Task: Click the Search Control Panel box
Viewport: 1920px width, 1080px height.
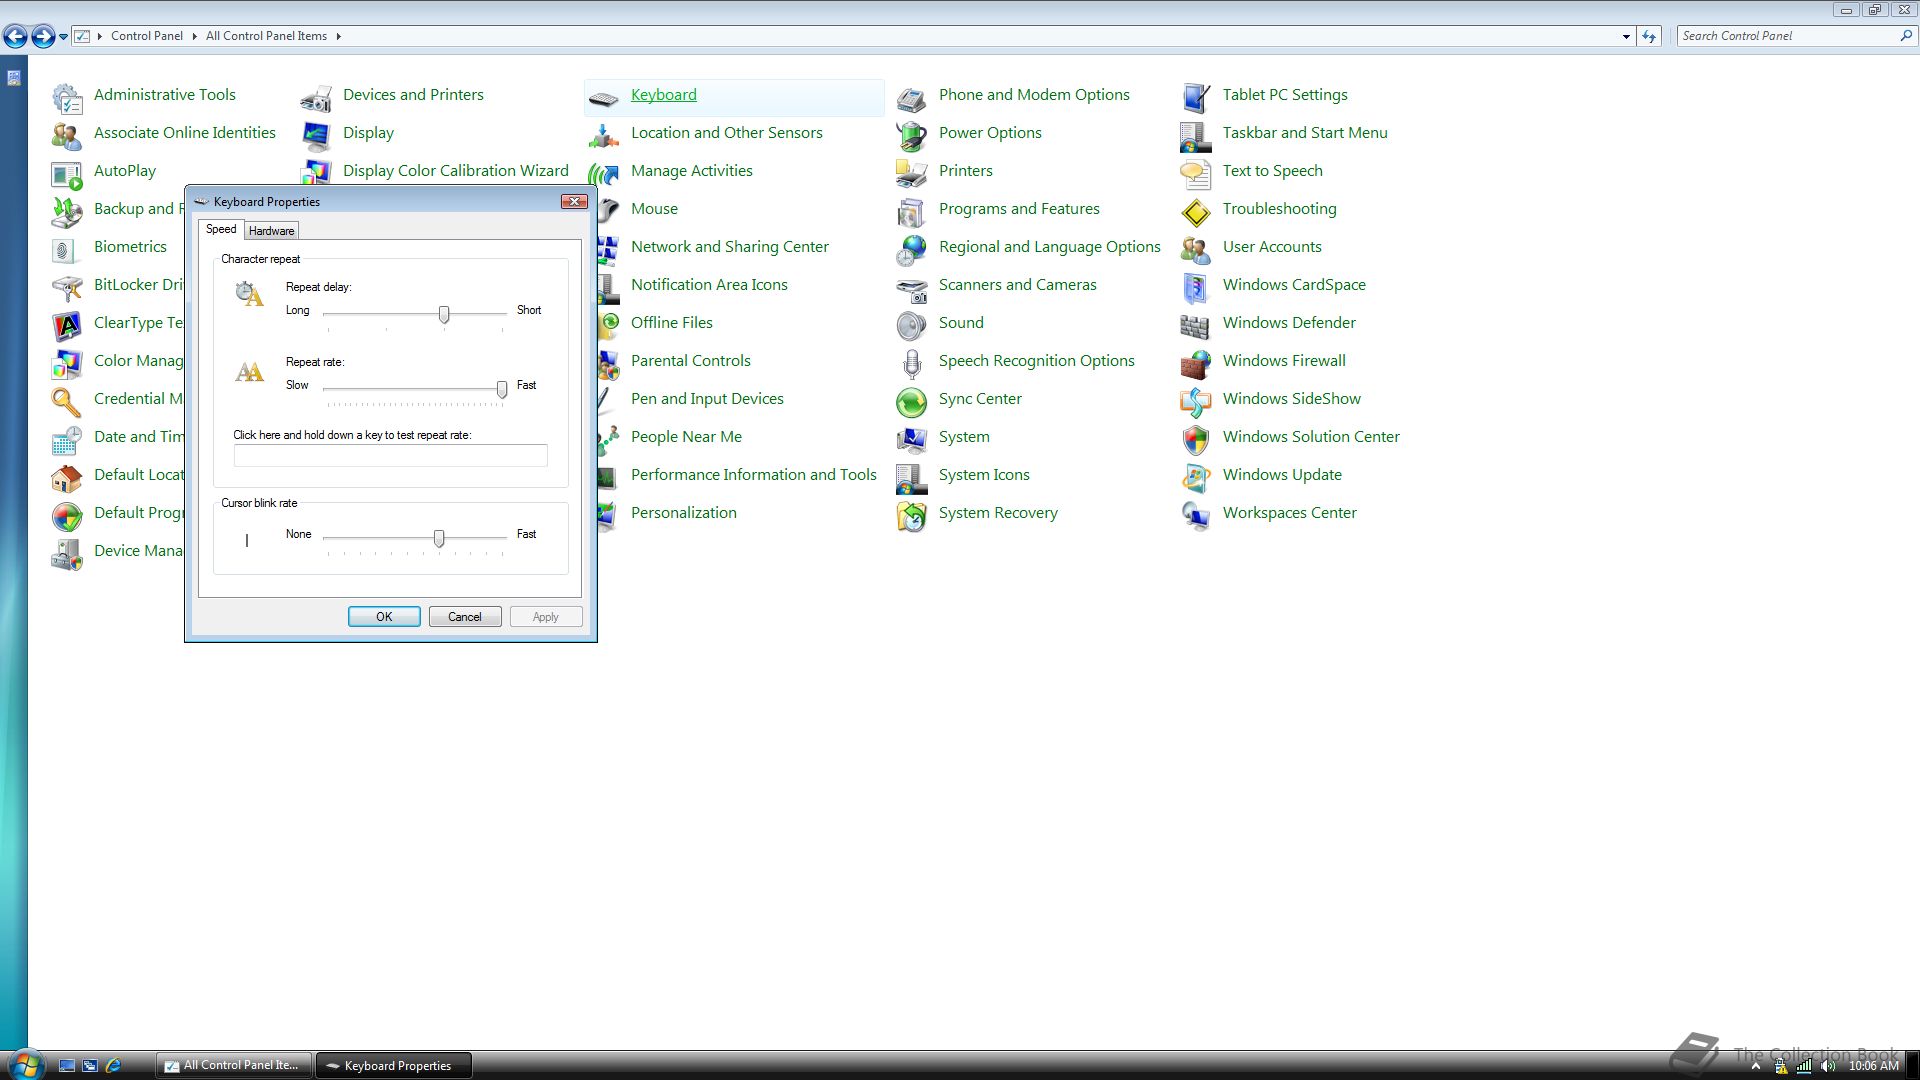Action: click(1787, 36)
